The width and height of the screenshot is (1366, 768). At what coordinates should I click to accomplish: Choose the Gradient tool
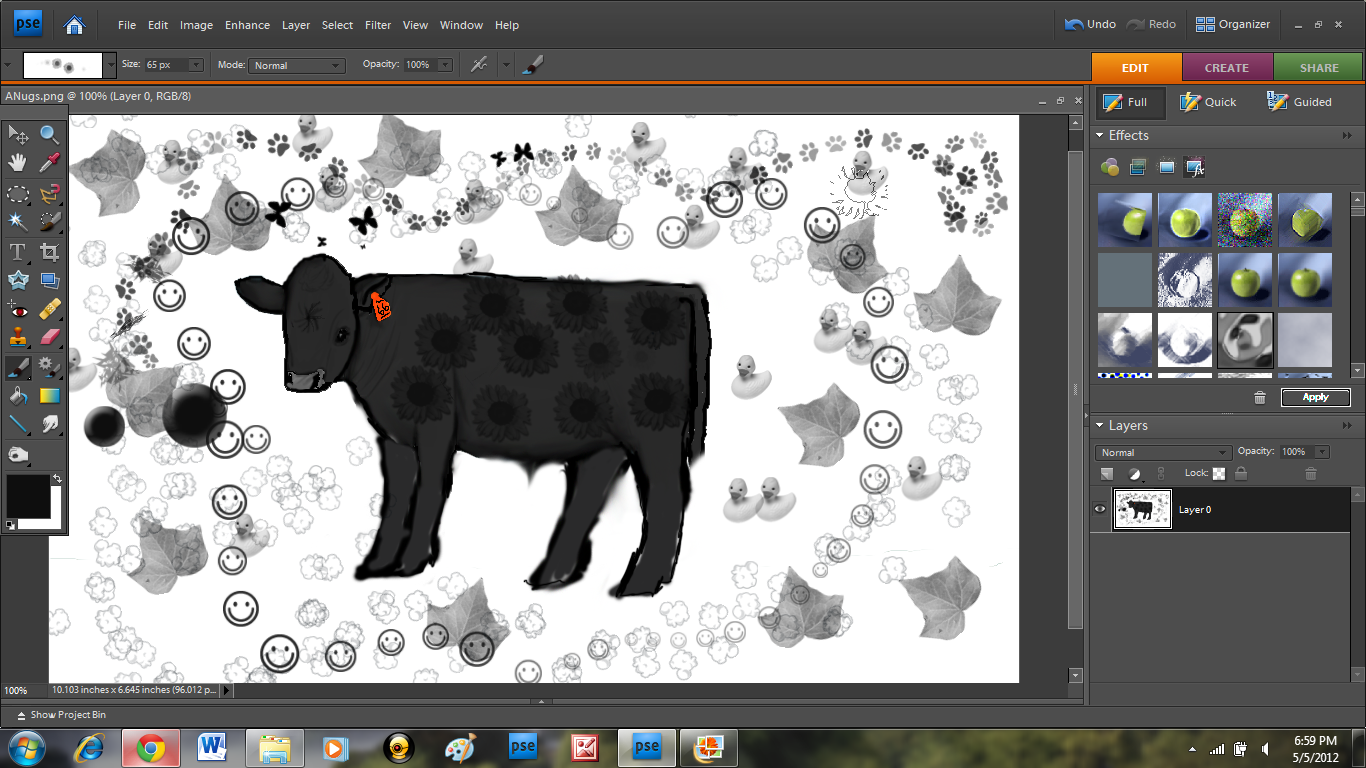coord(49,396)
